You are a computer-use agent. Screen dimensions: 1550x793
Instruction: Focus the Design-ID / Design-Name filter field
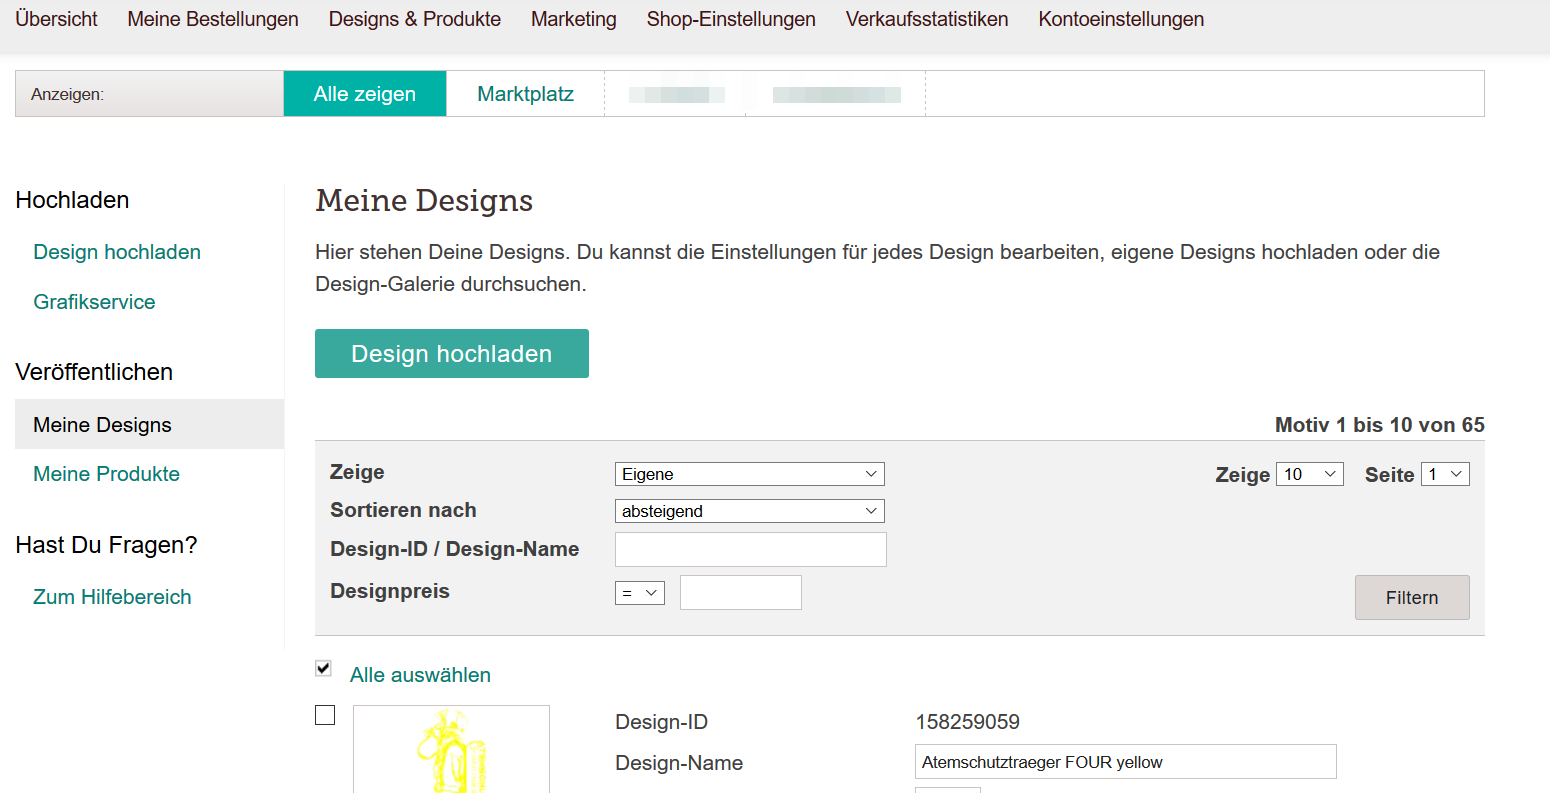750,550
